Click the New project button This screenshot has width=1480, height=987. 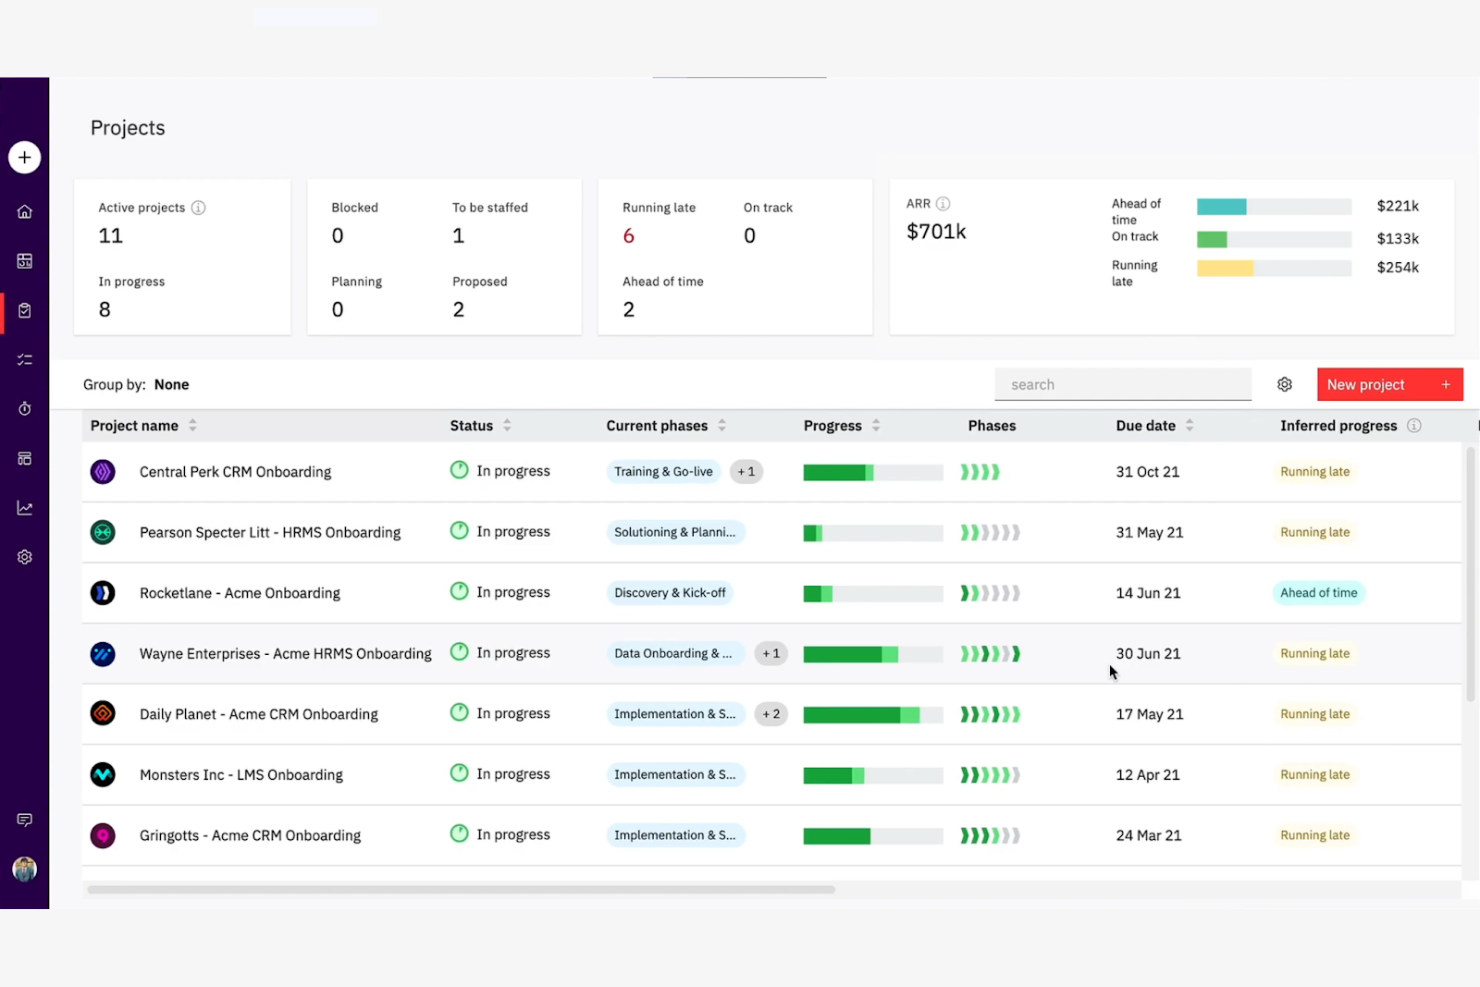tap(1390, 385)
